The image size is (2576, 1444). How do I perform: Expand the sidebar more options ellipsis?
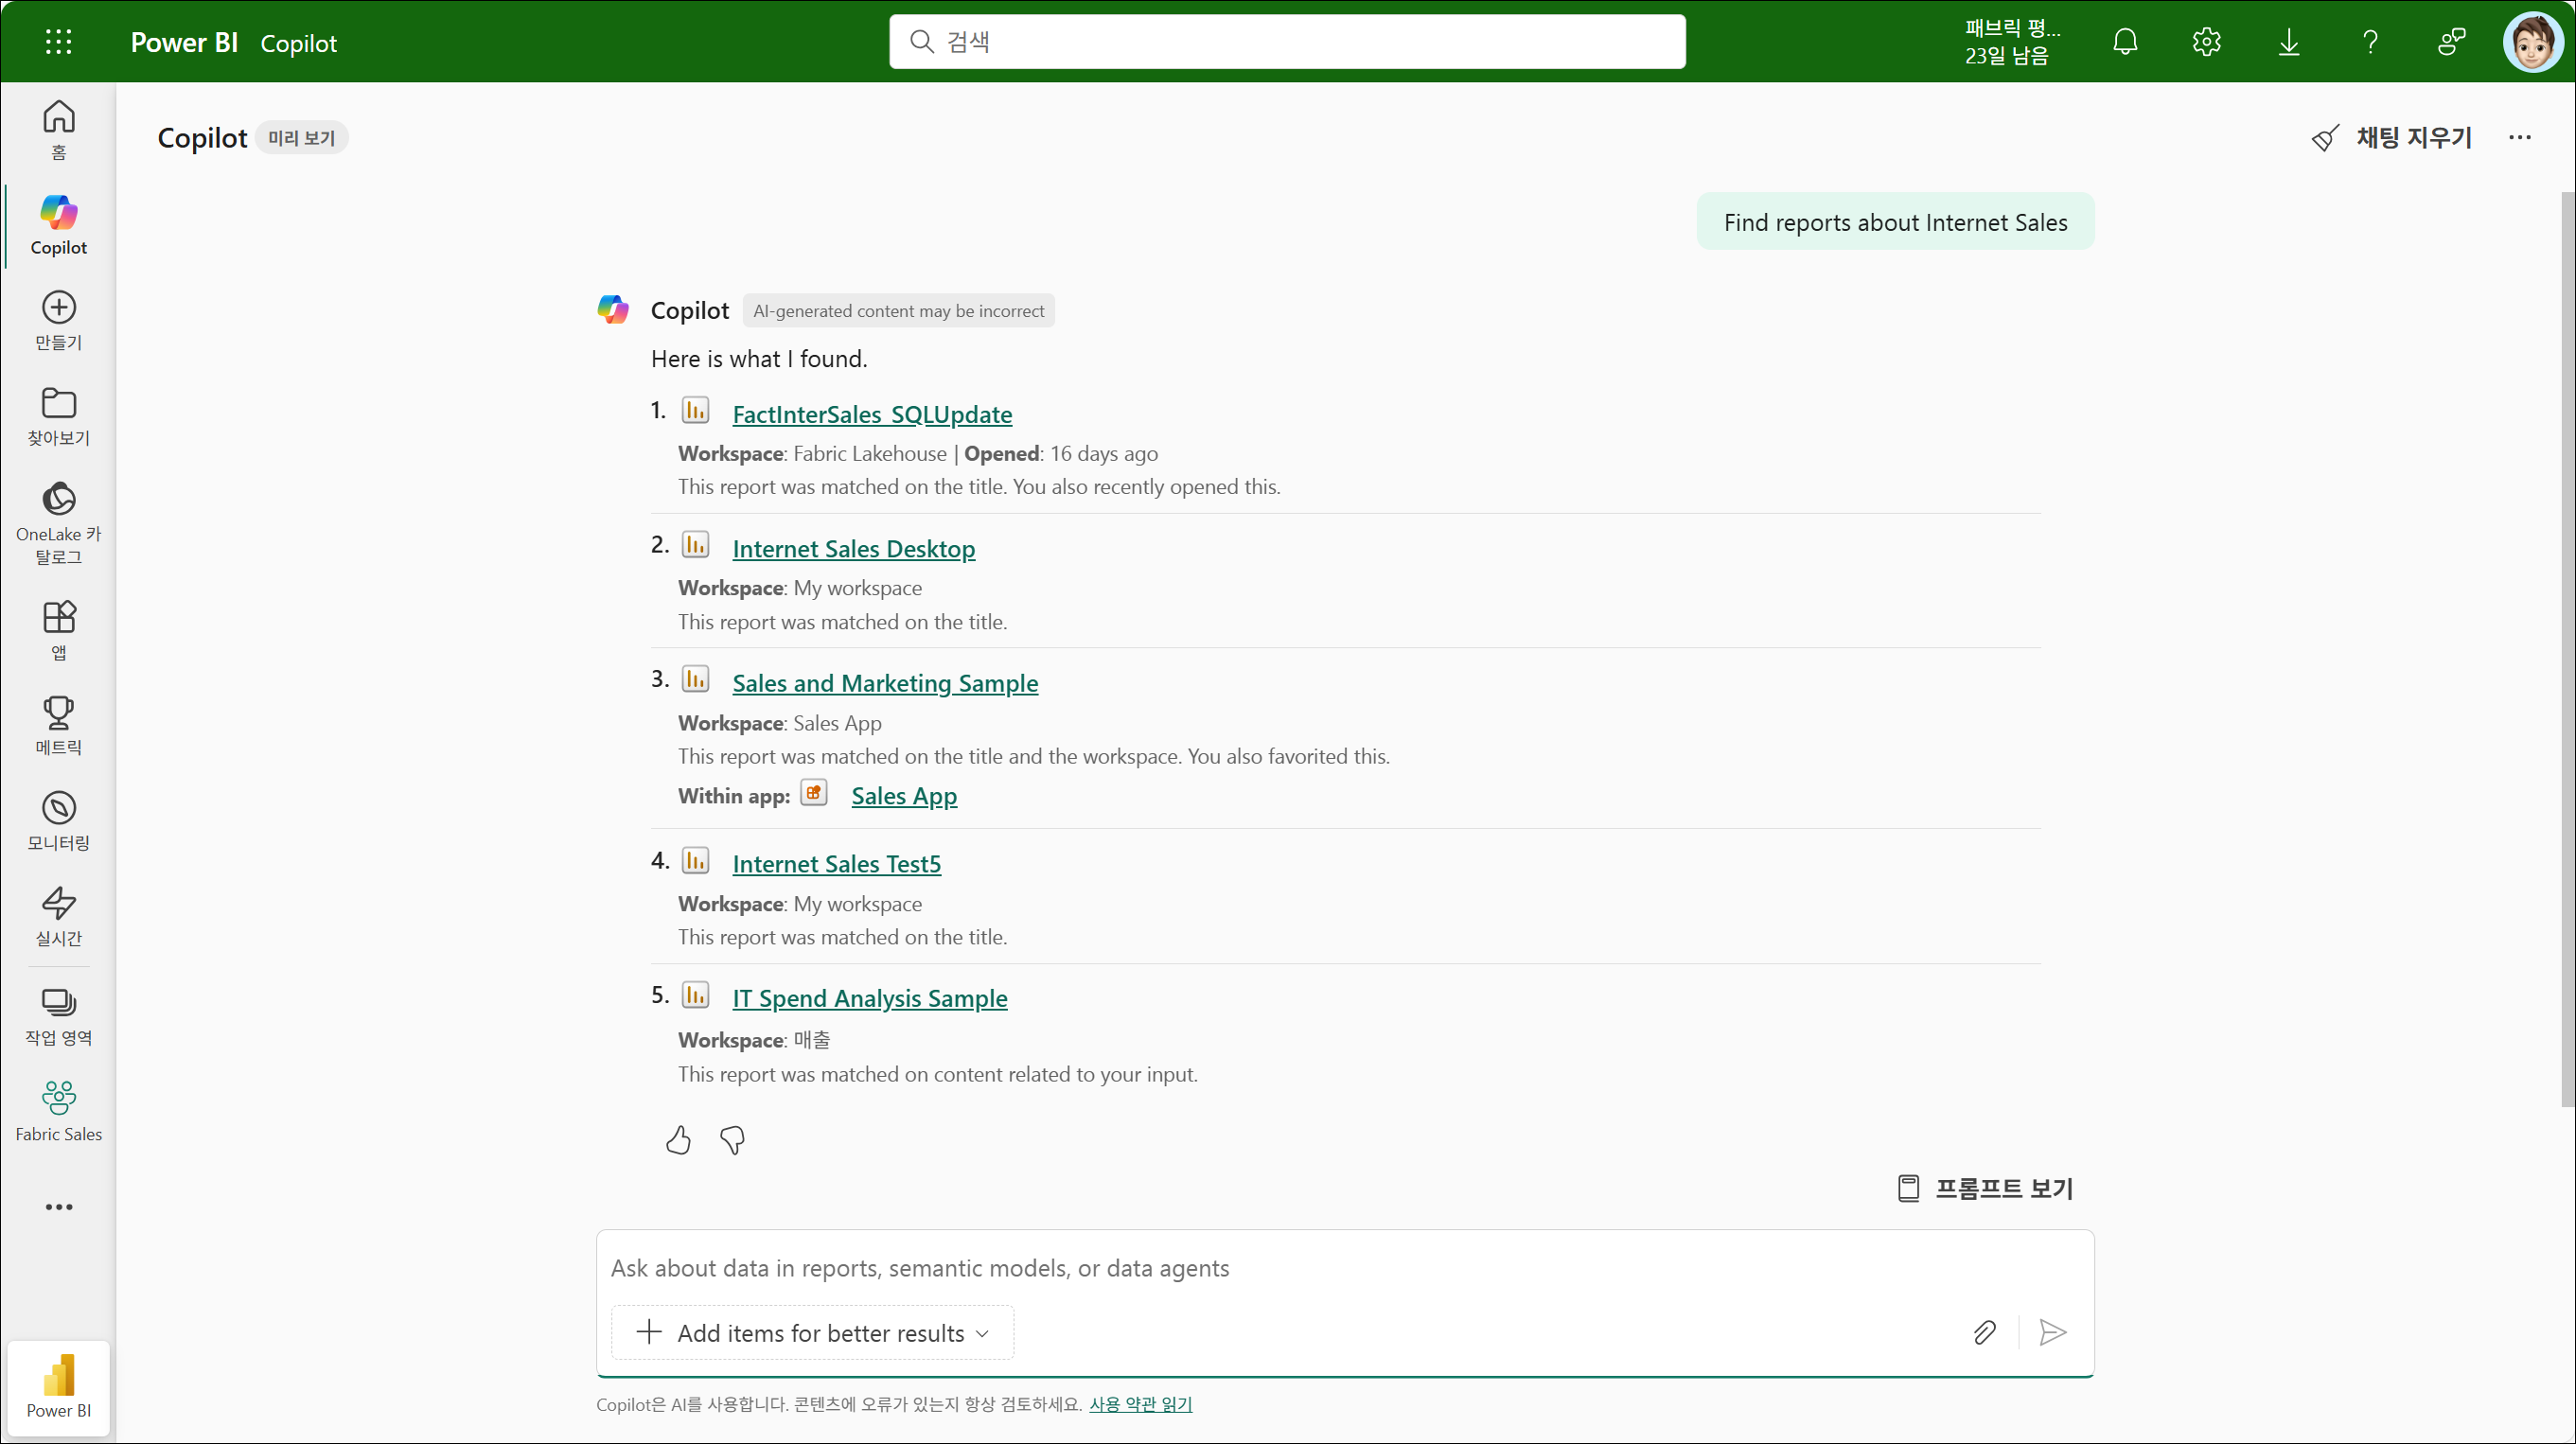tap(58, 1207)
